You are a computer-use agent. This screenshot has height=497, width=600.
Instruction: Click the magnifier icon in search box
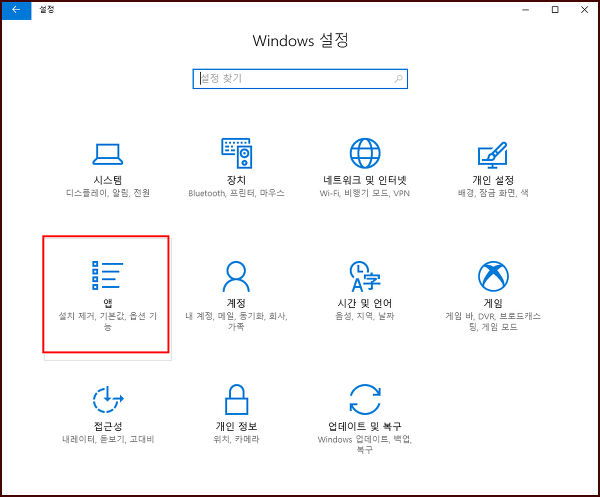tap(398, 78)
